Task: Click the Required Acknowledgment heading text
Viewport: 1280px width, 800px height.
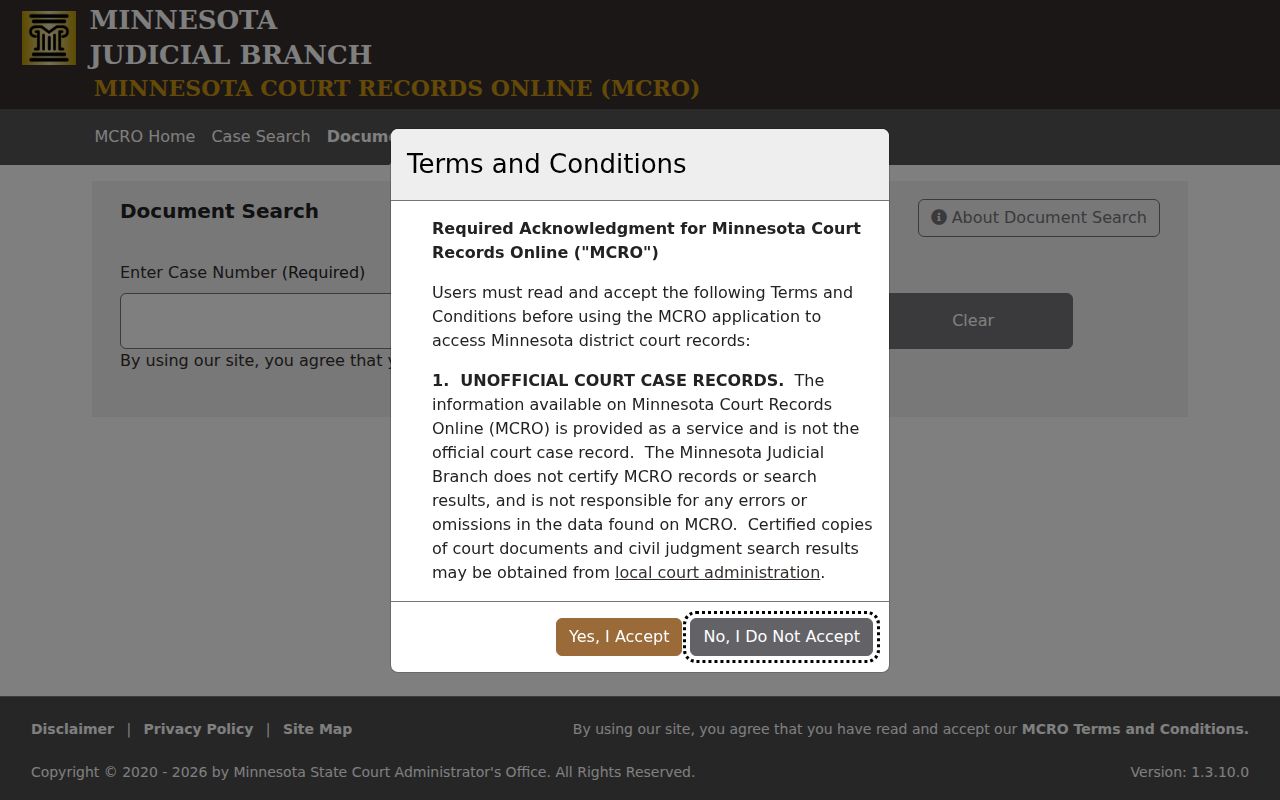Action: pos(646,240)
